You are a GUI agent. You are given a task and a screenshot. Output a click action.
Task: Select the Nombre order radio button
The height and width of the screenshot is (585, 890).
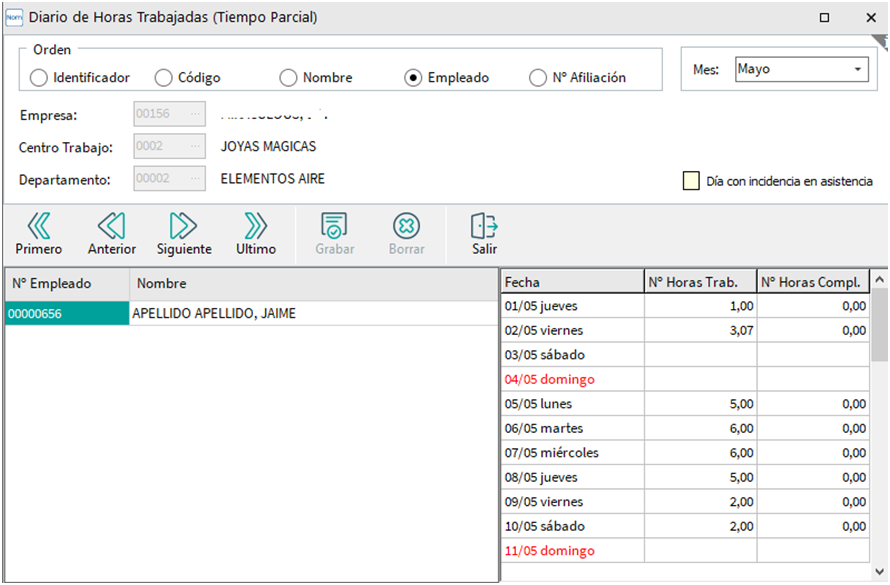coord(289,78)
